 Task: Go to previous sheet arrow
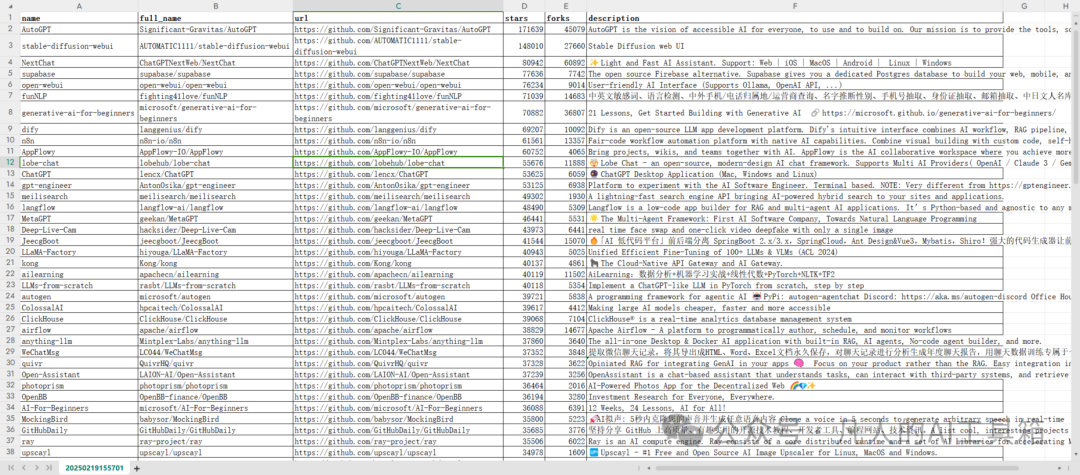point(23,467)
